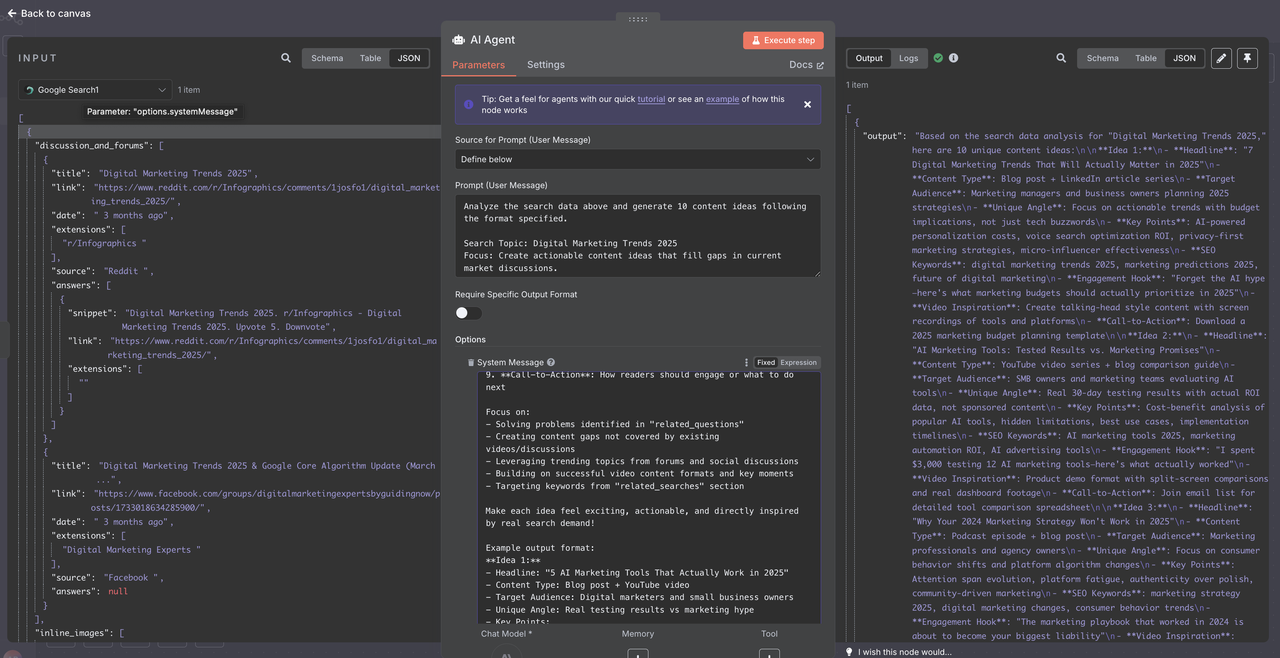Viewport: 1280px width, 658px height.
Task: Click inside the System Message text area
Action: [x=649, y=498]
